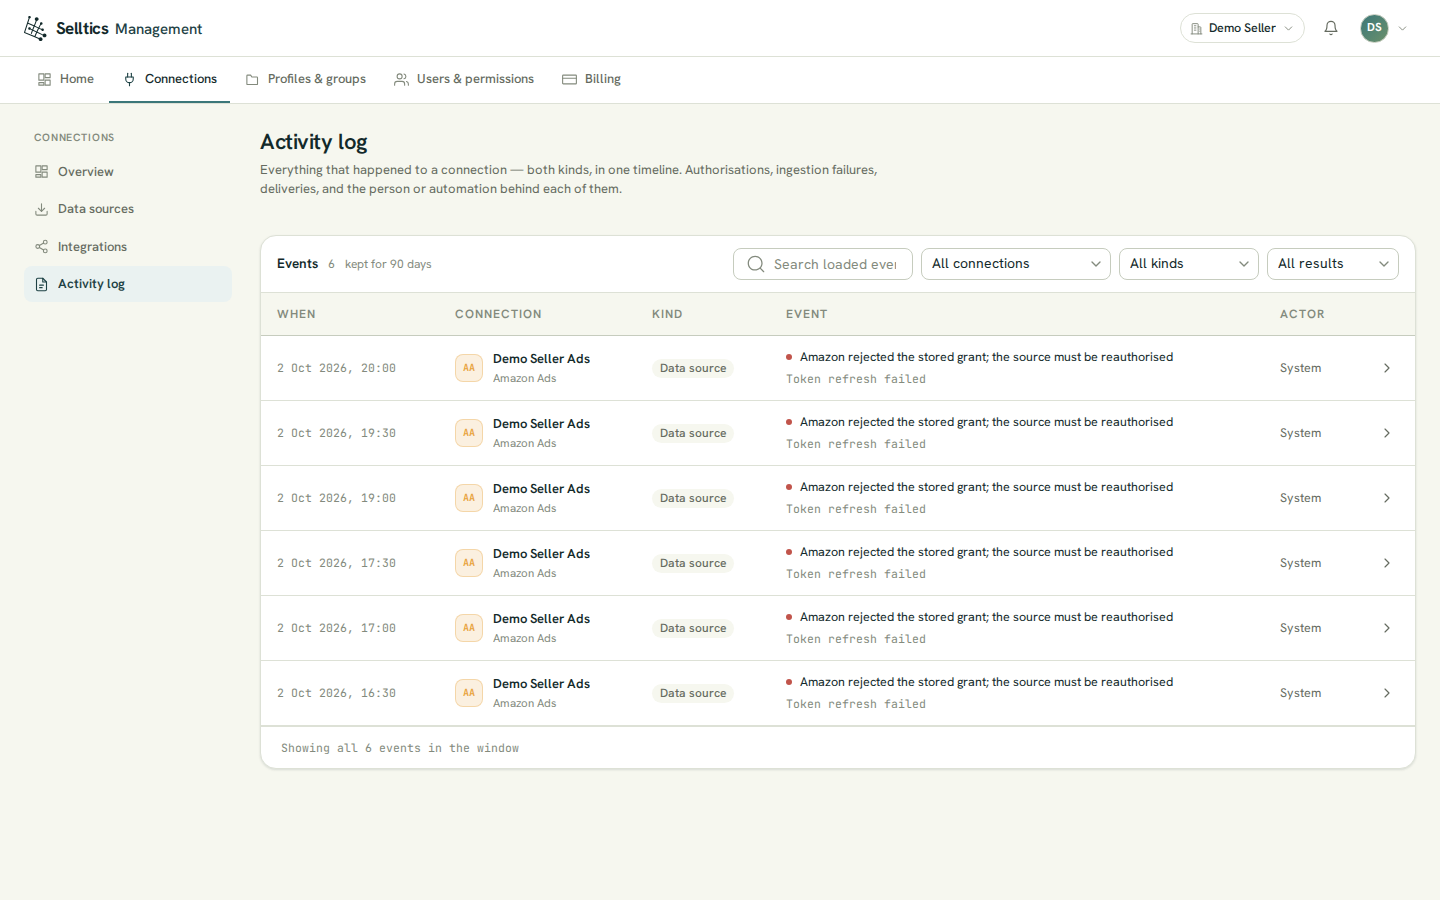Click the WHEN column header
This screenshot has height=900, width=1440.
[296, 314]
